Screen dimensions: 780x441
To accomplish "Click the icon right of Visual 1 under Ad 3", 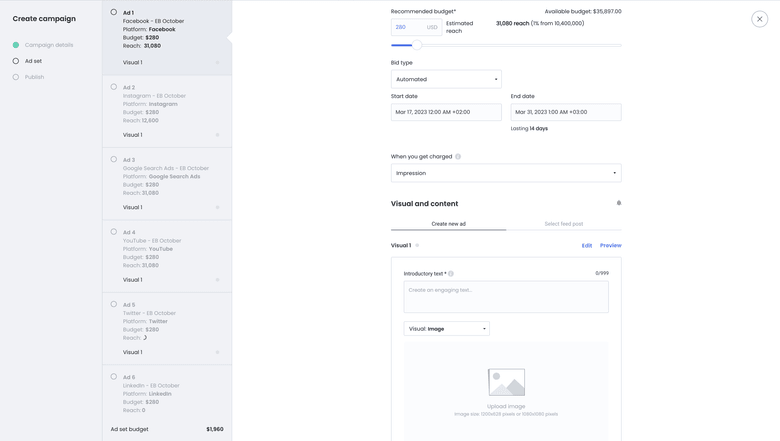I will point(217,208).
